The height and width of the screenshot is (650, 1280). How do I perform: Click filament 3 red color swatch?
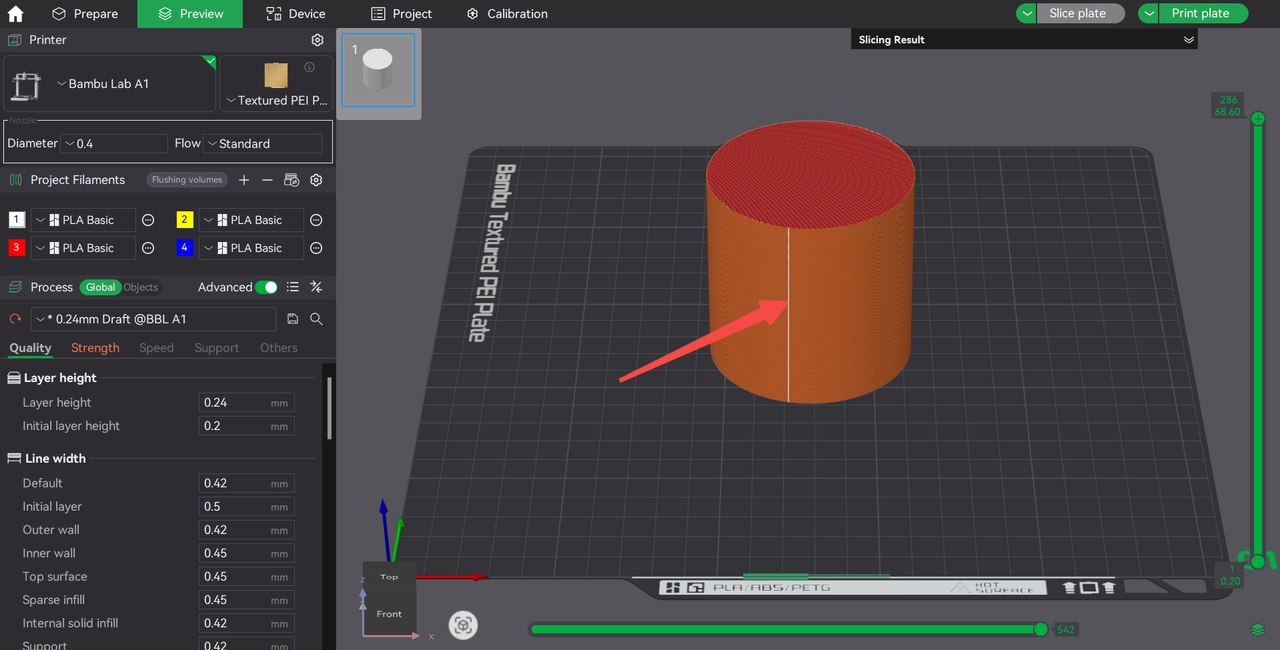click(x=17, y=248)
